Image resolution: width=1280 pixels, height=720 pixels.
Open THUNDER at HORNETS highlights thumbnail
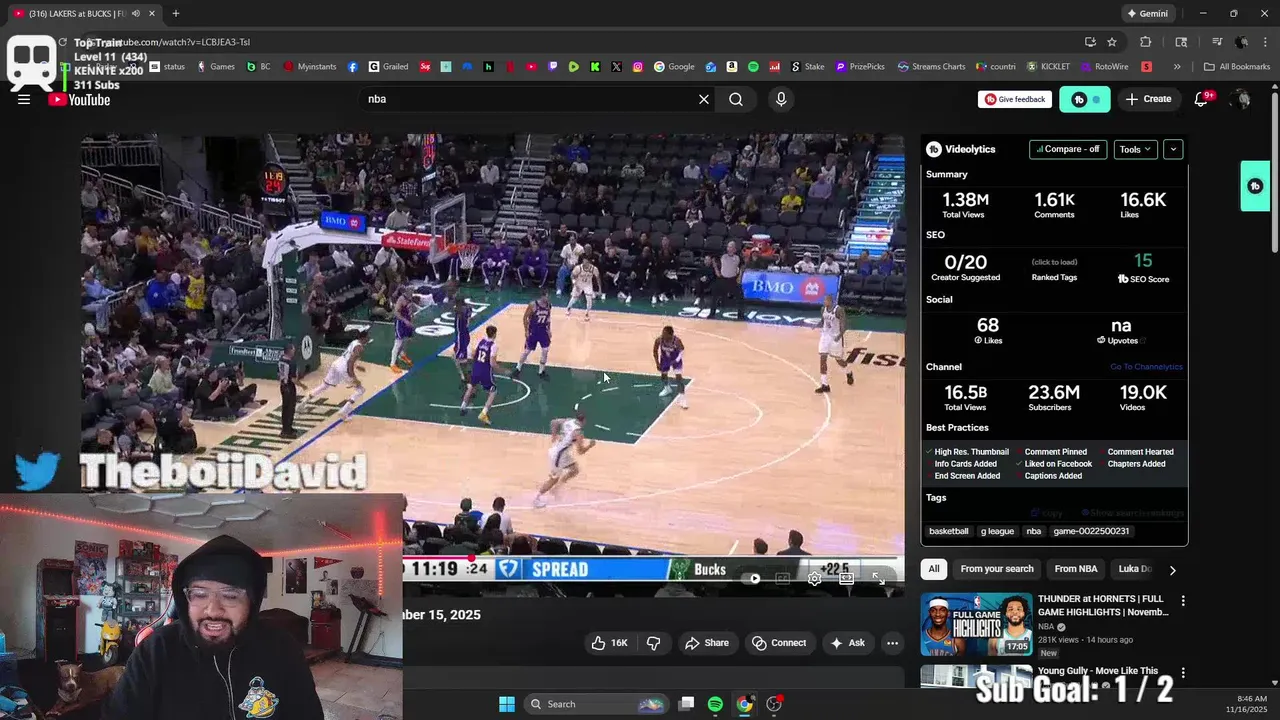(976, 624)
